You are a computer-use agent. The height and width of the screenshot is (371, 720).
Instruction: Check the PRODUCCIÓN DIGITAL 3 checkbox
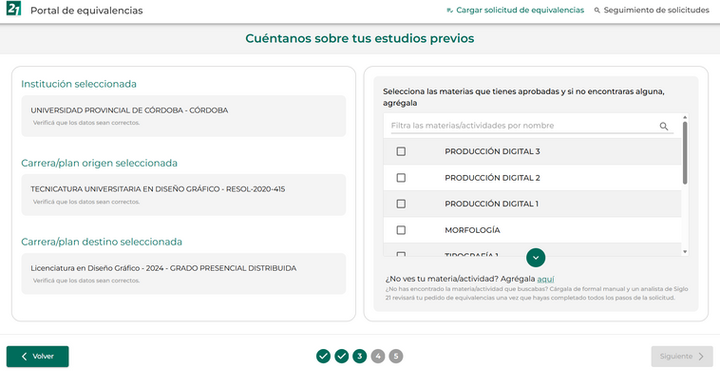[401, 151]
